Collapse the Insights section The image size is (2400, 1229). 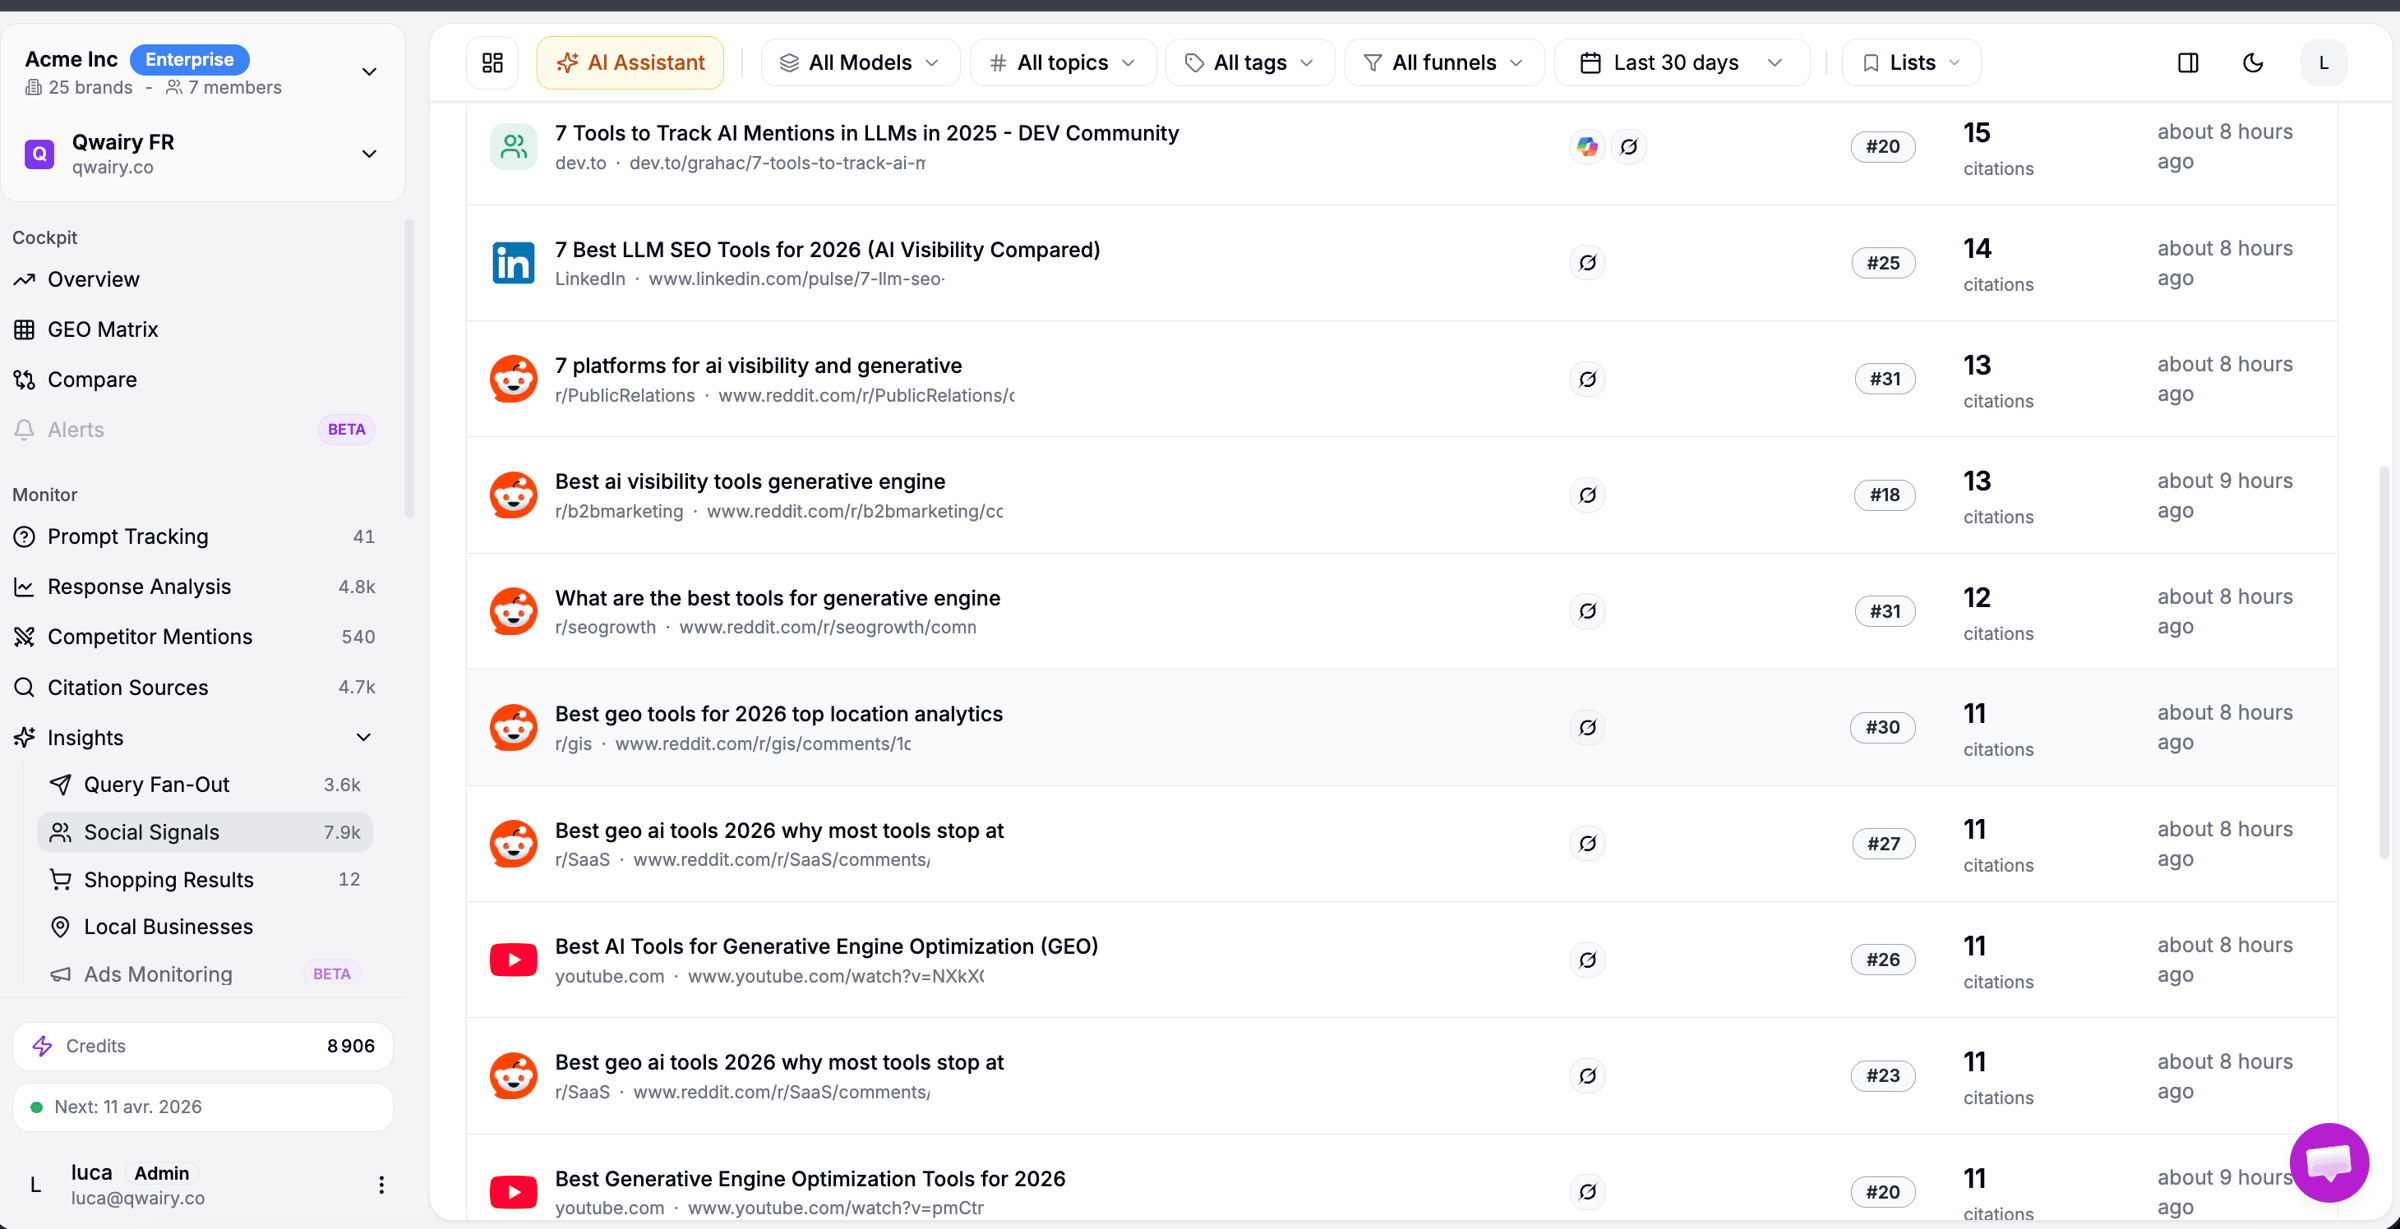[364, 738]
